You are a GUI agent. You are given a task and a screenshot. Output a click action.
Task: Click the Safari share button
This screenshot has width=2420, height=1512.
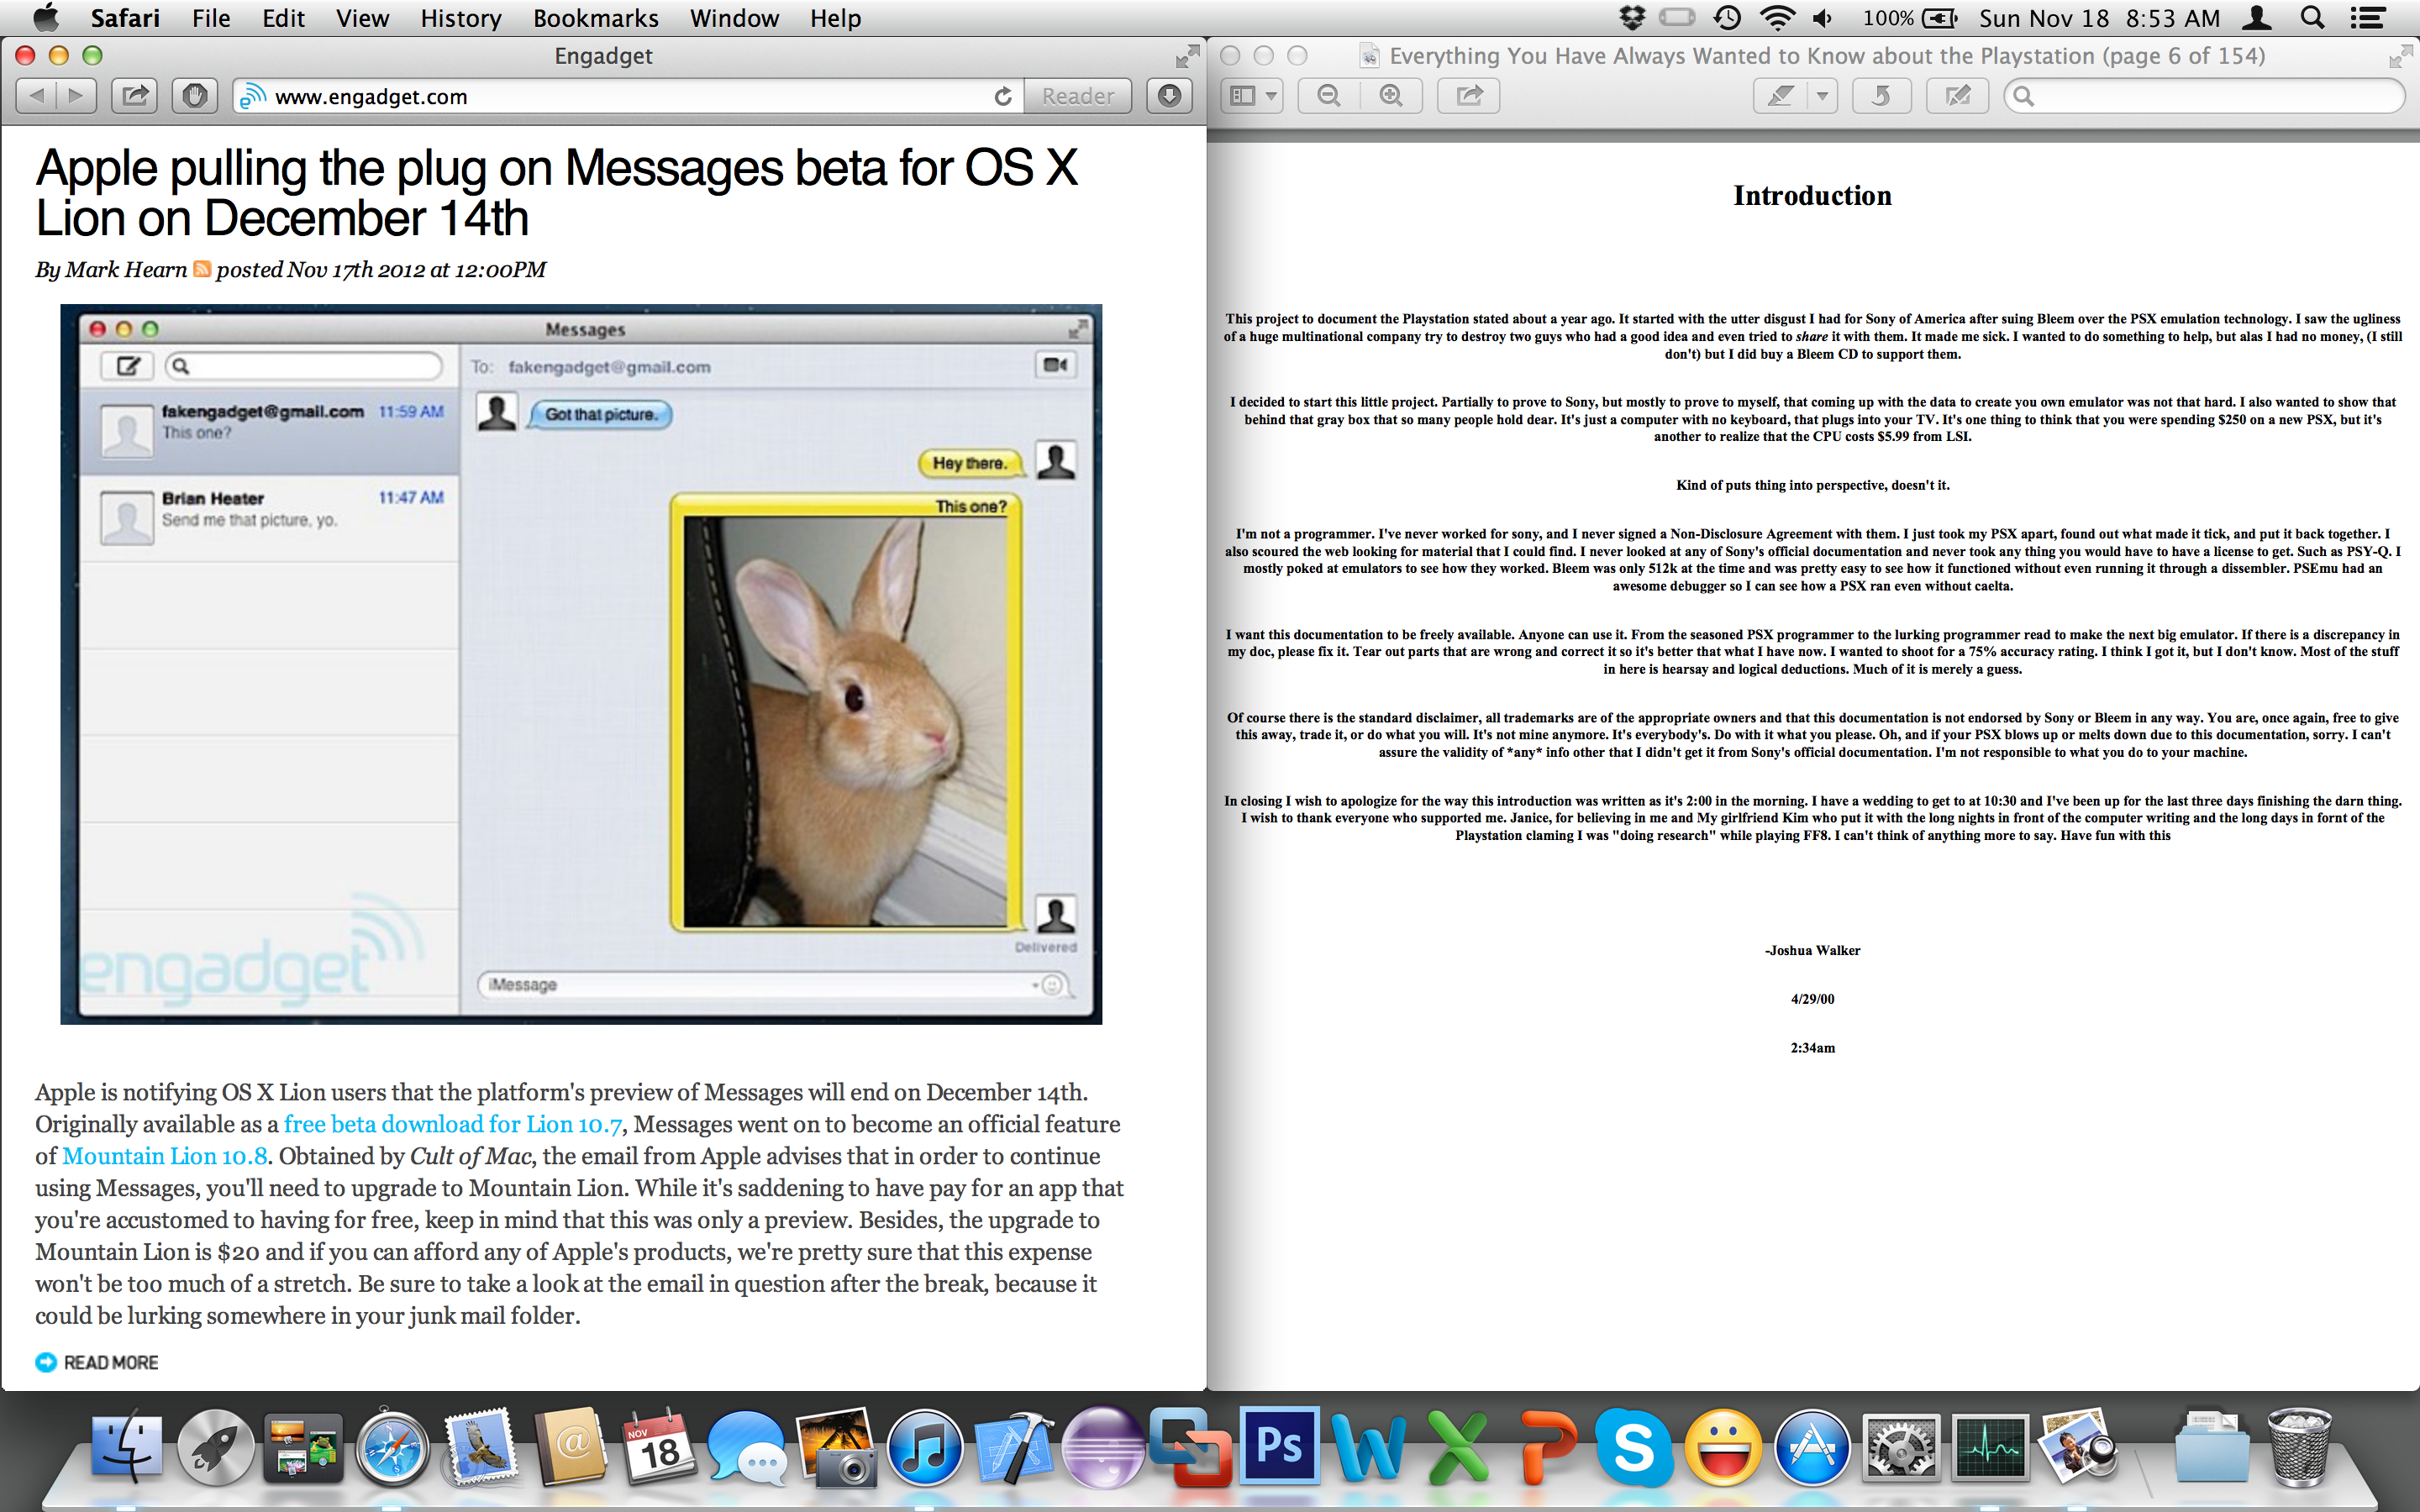[x=135, y=96]
